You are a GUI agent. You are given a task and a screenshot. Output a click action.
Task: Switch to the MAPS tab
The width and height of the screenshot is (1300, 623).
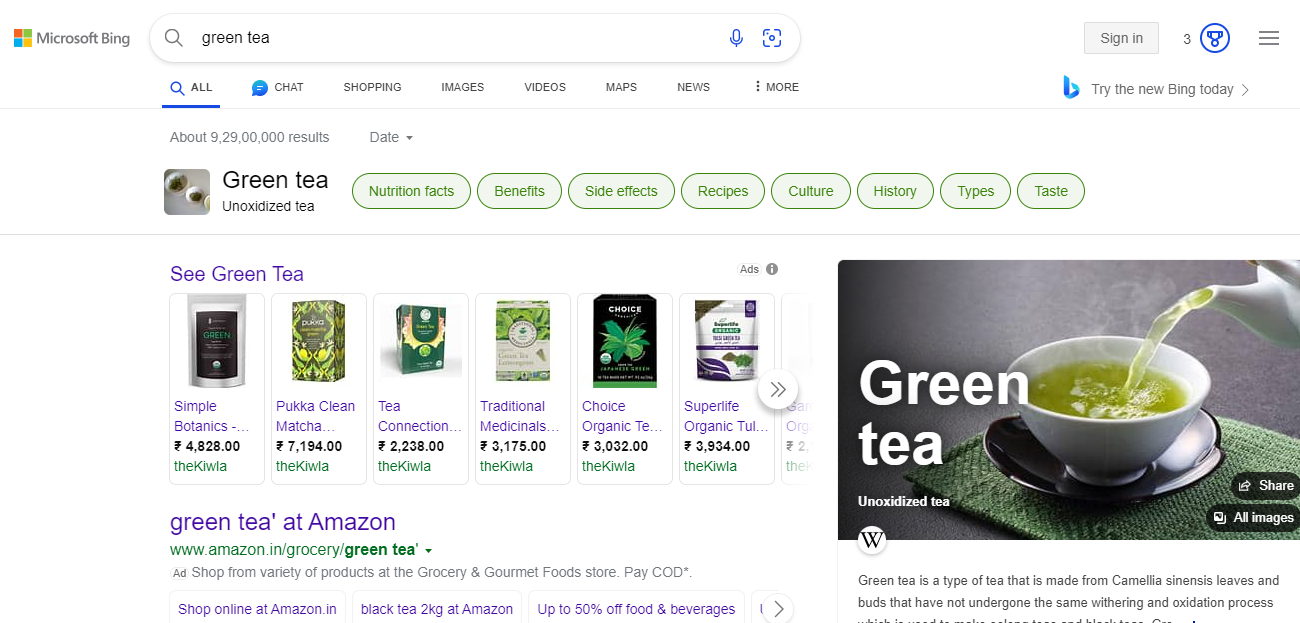[621, 87]
